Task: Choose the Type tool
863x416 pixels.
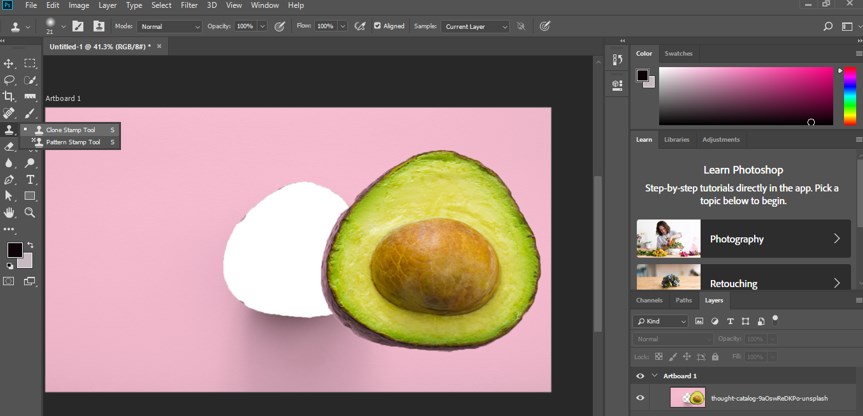Action: coord(30,179)
